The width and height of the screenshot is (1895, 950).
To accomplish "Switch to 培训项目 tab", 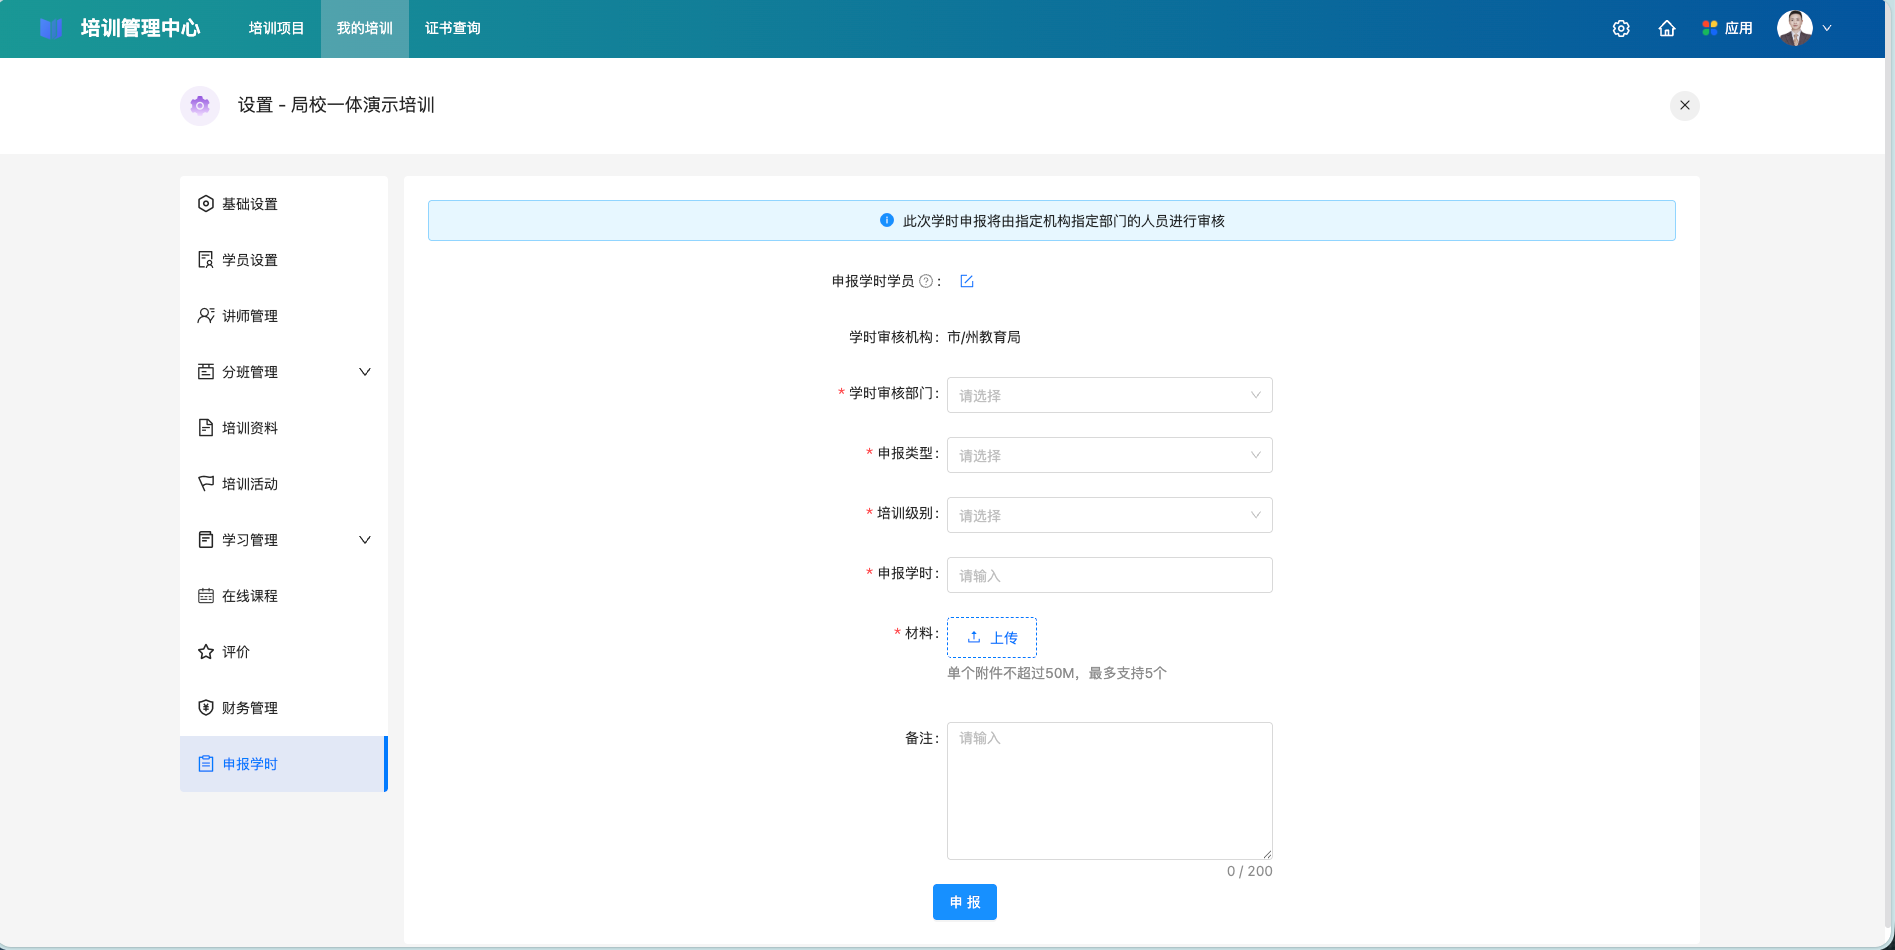I will pyautogui.click(x=276, y=29).
